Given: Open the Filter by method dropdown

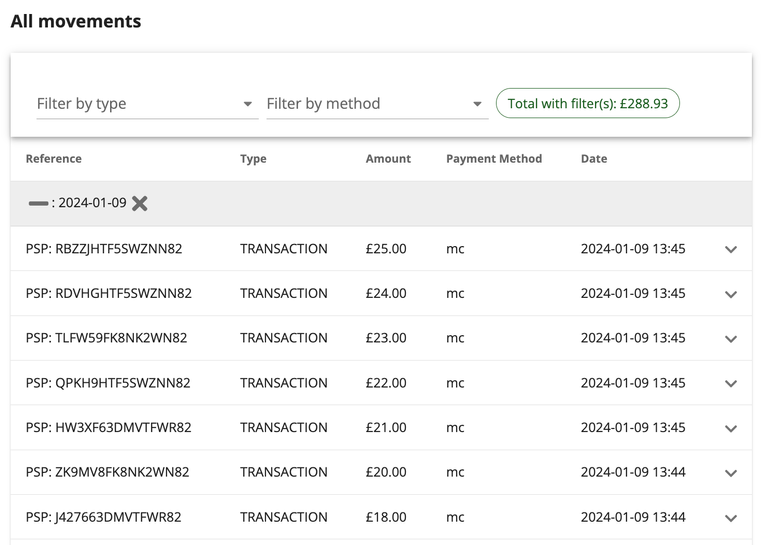Looking at the screenshot, I should coord(376,104).
